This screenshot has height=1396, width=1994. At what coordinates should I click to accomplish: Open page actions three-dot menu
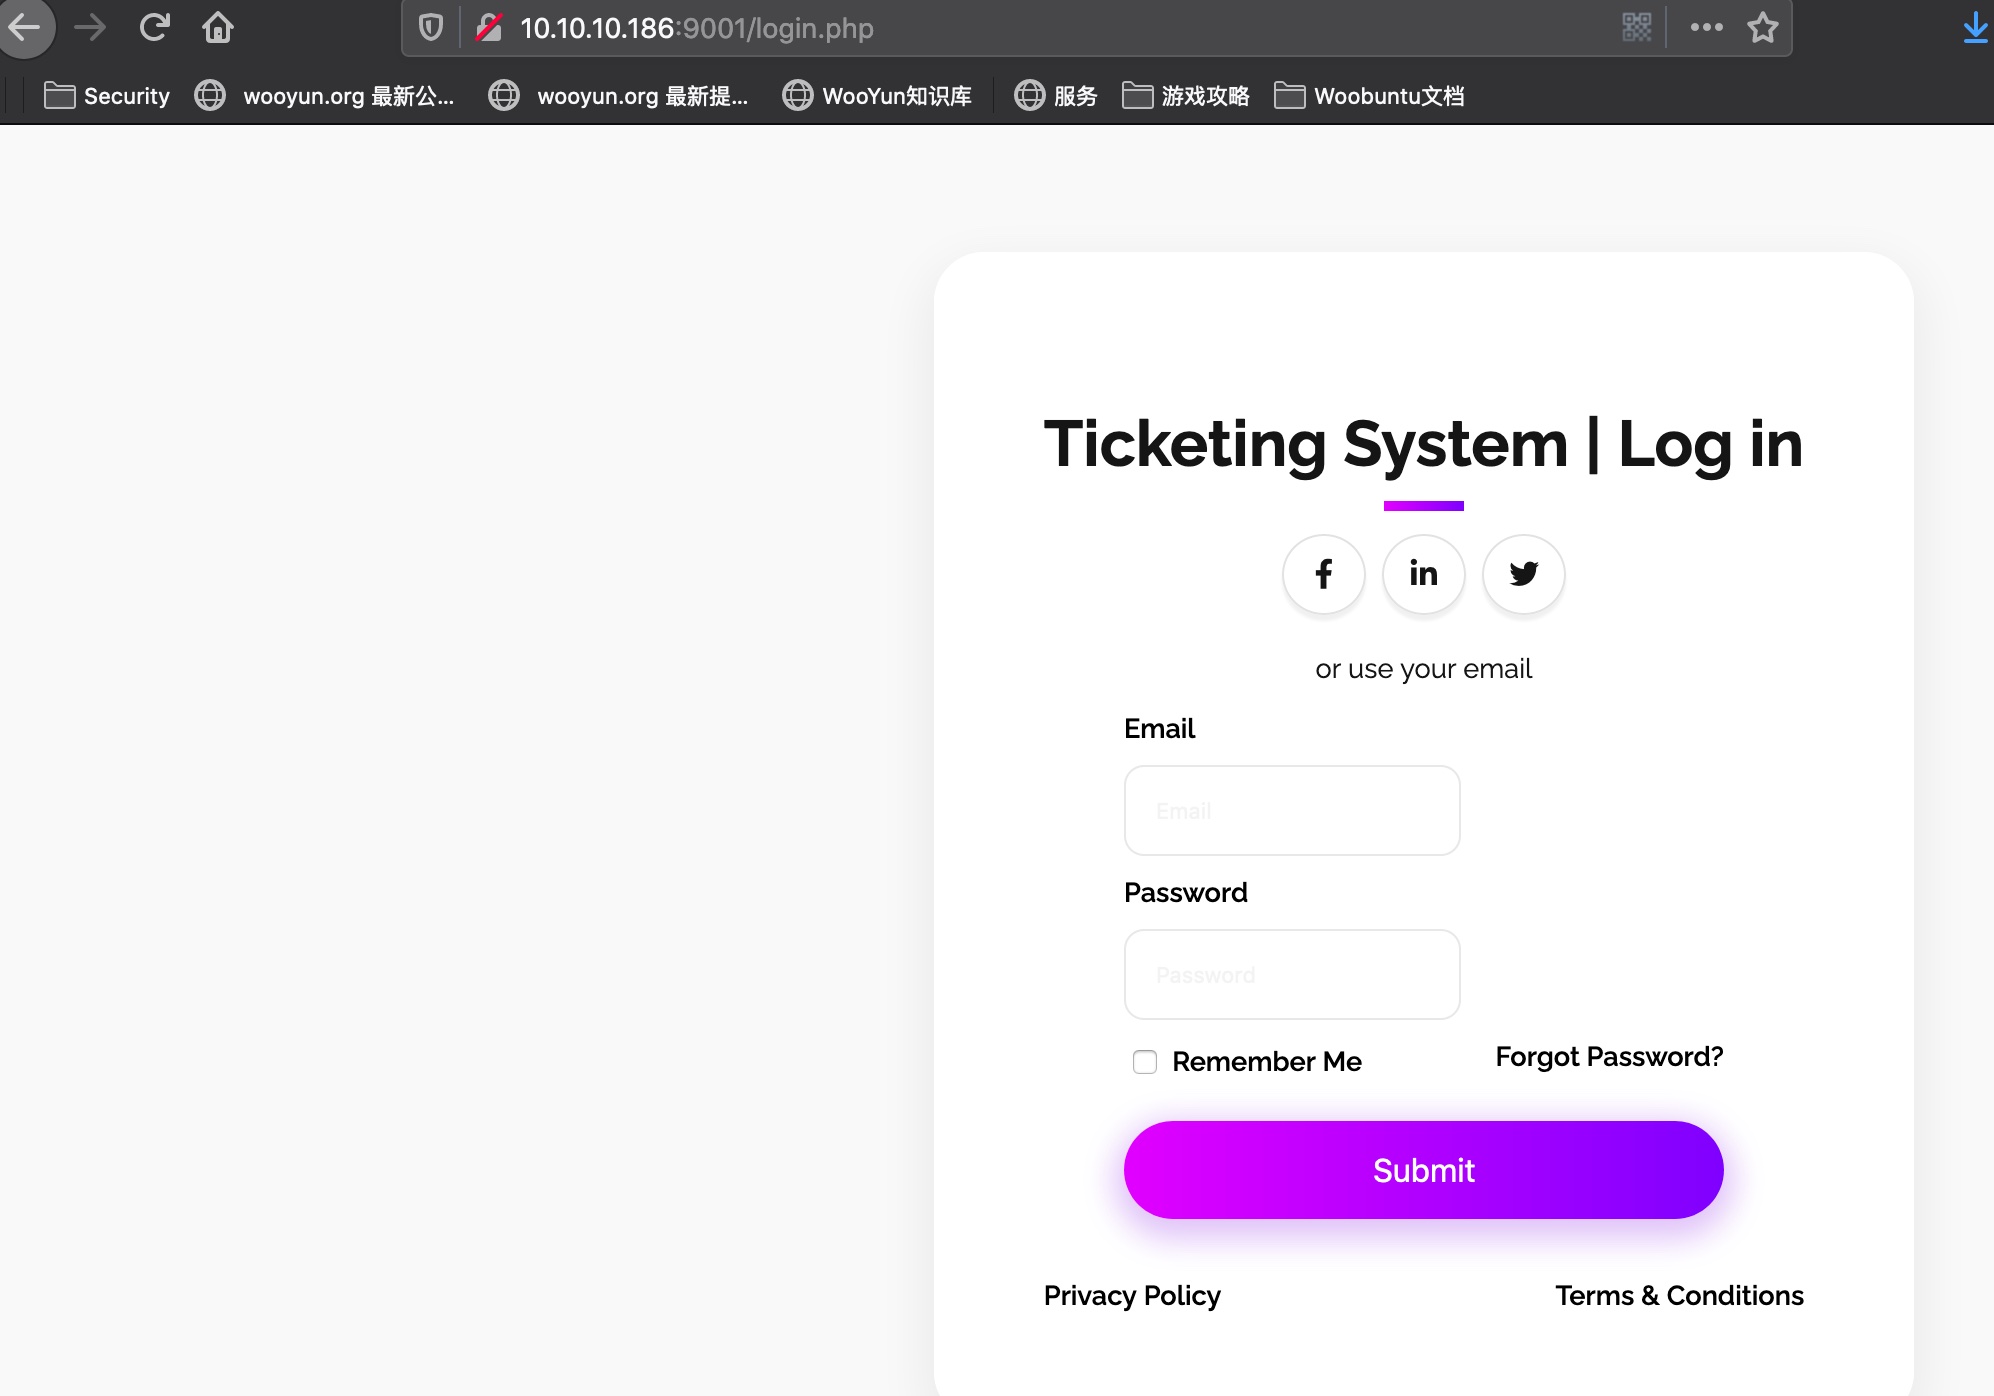(1706, 28)
